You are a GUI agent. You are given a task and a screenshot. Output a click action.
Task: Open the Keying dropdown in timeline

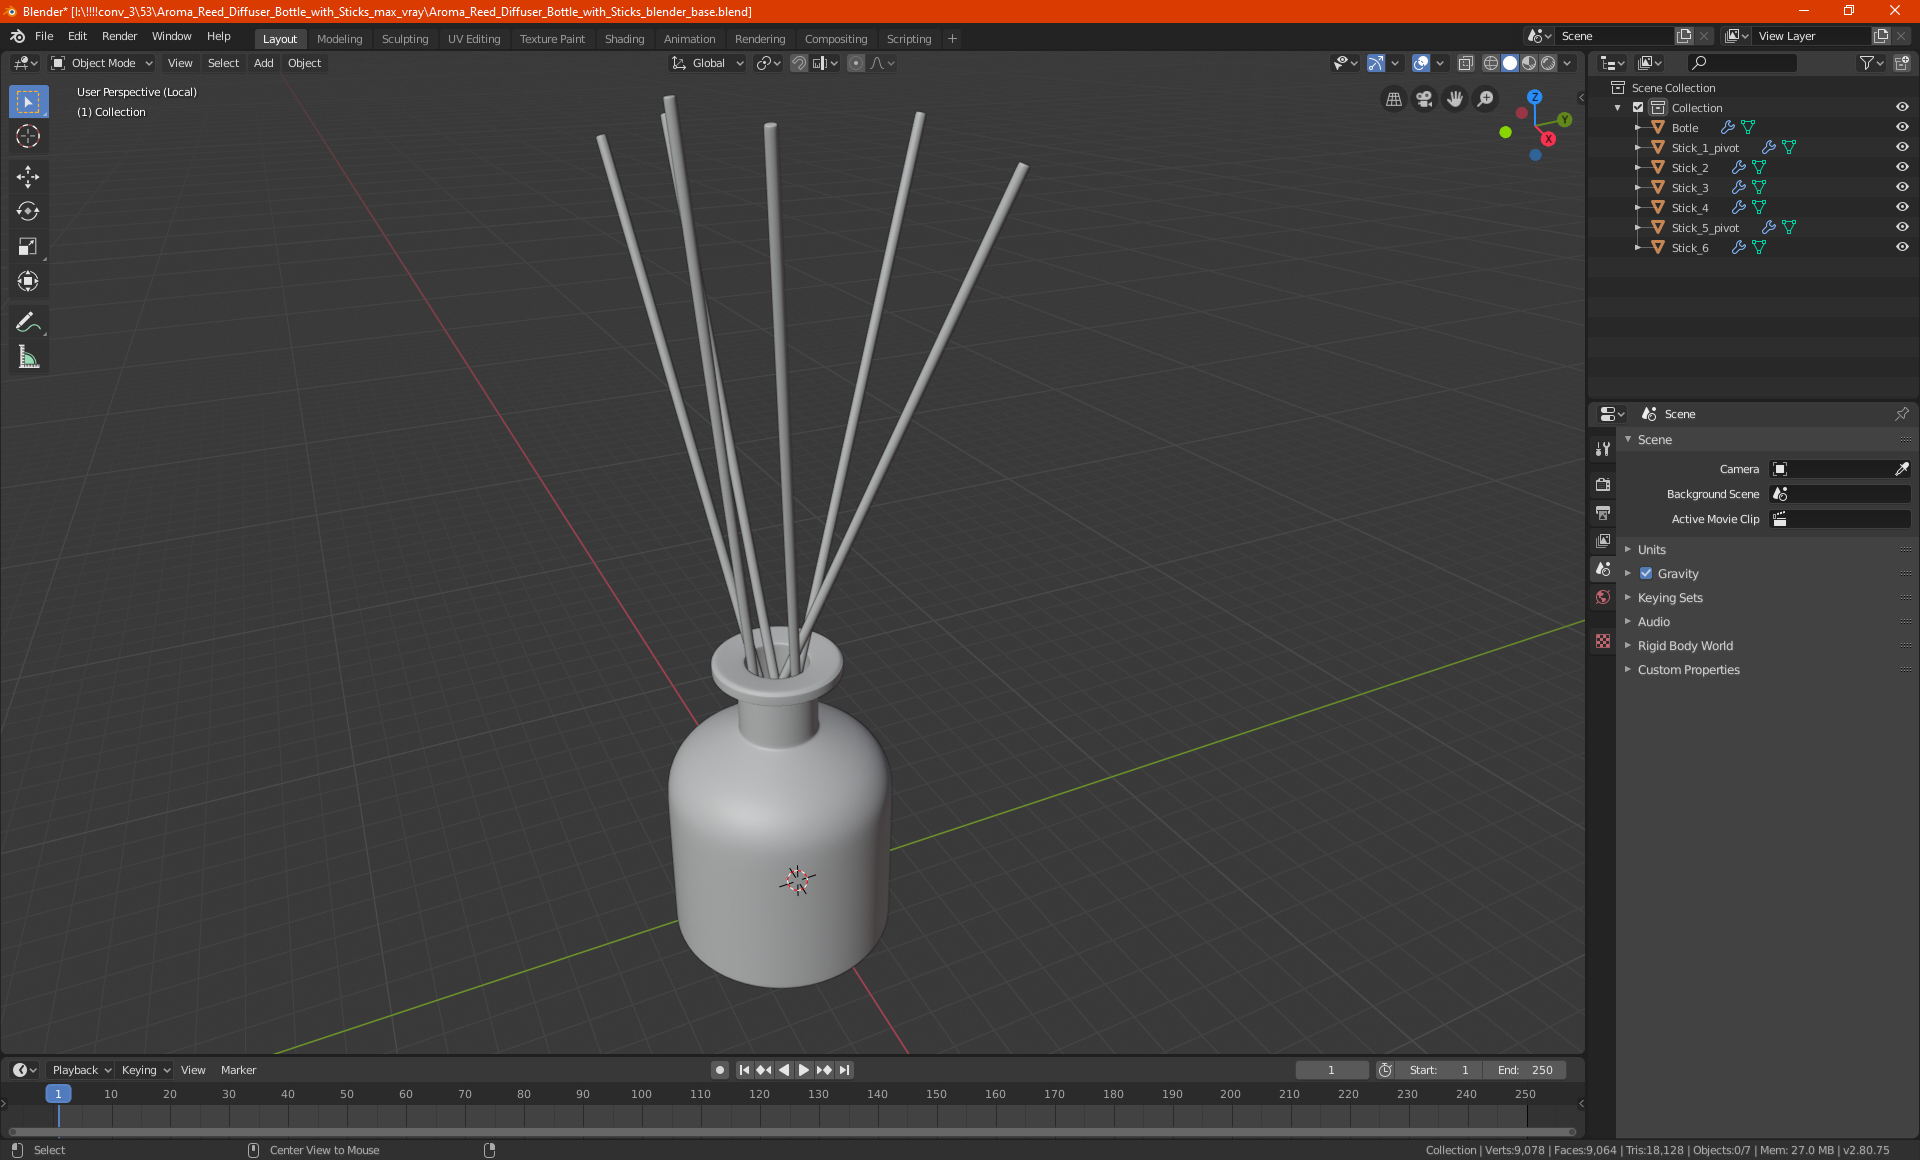[x=146, y=1070]
